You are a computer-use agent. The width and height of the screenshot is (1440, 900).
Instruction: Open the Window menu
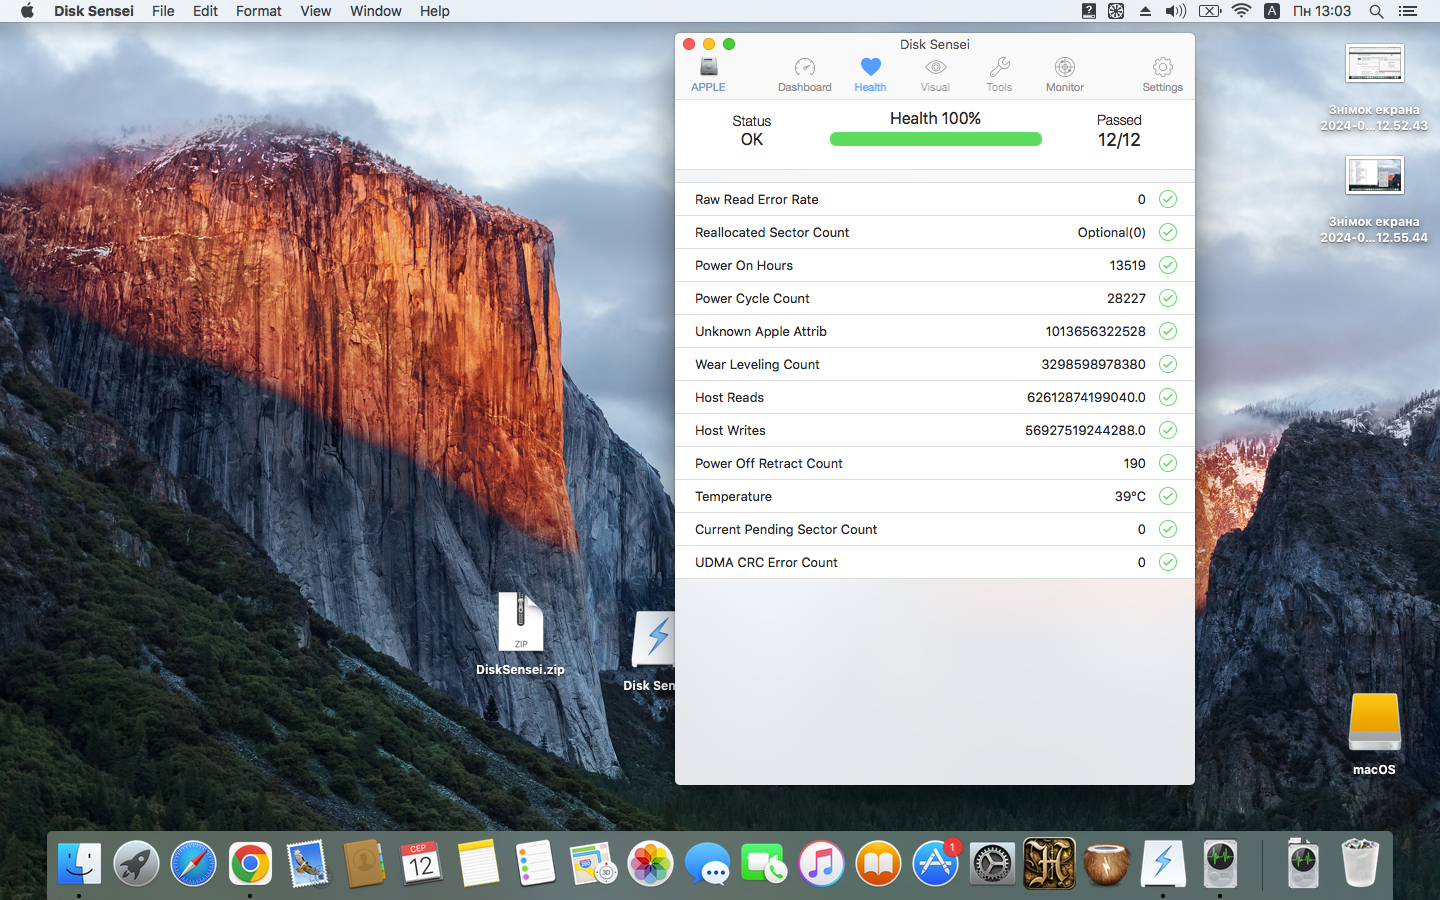(x=375, y=11)
